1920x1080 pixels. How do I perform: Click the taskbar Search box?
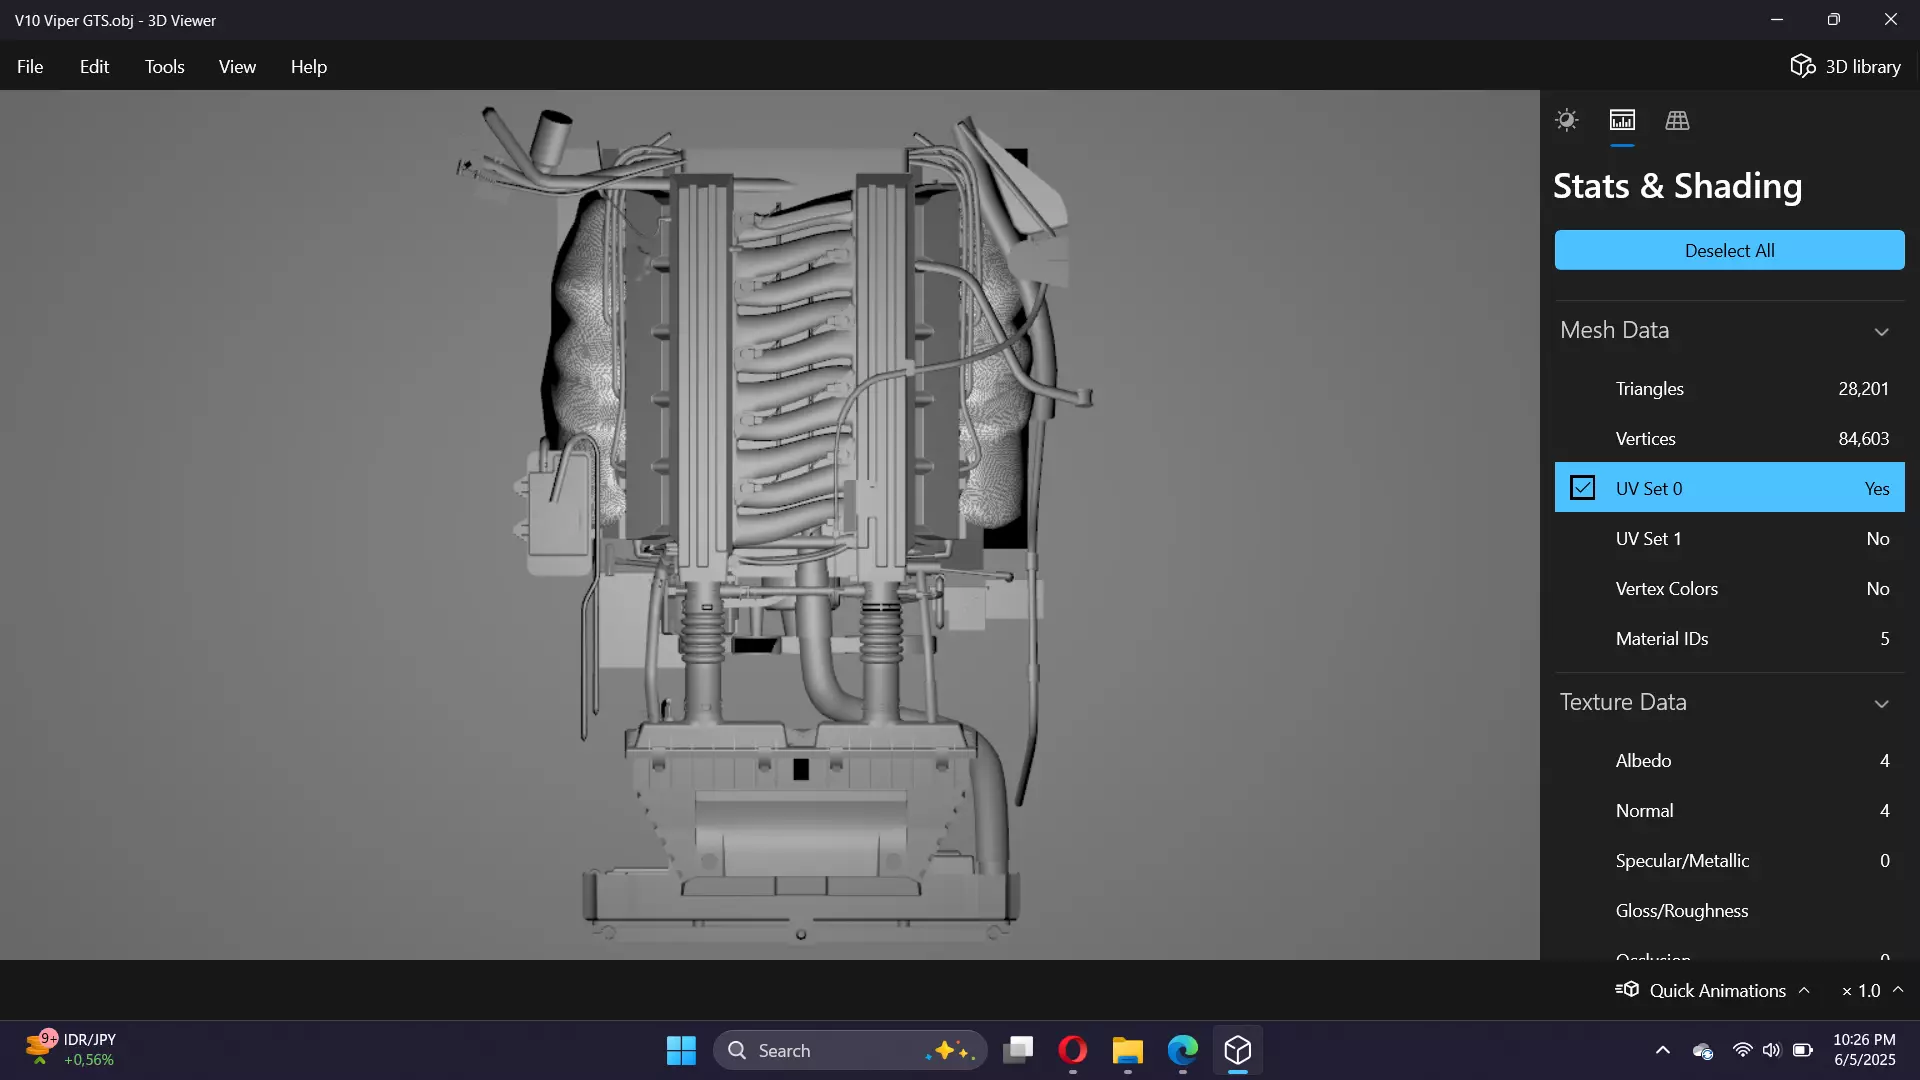[850, 1050]
